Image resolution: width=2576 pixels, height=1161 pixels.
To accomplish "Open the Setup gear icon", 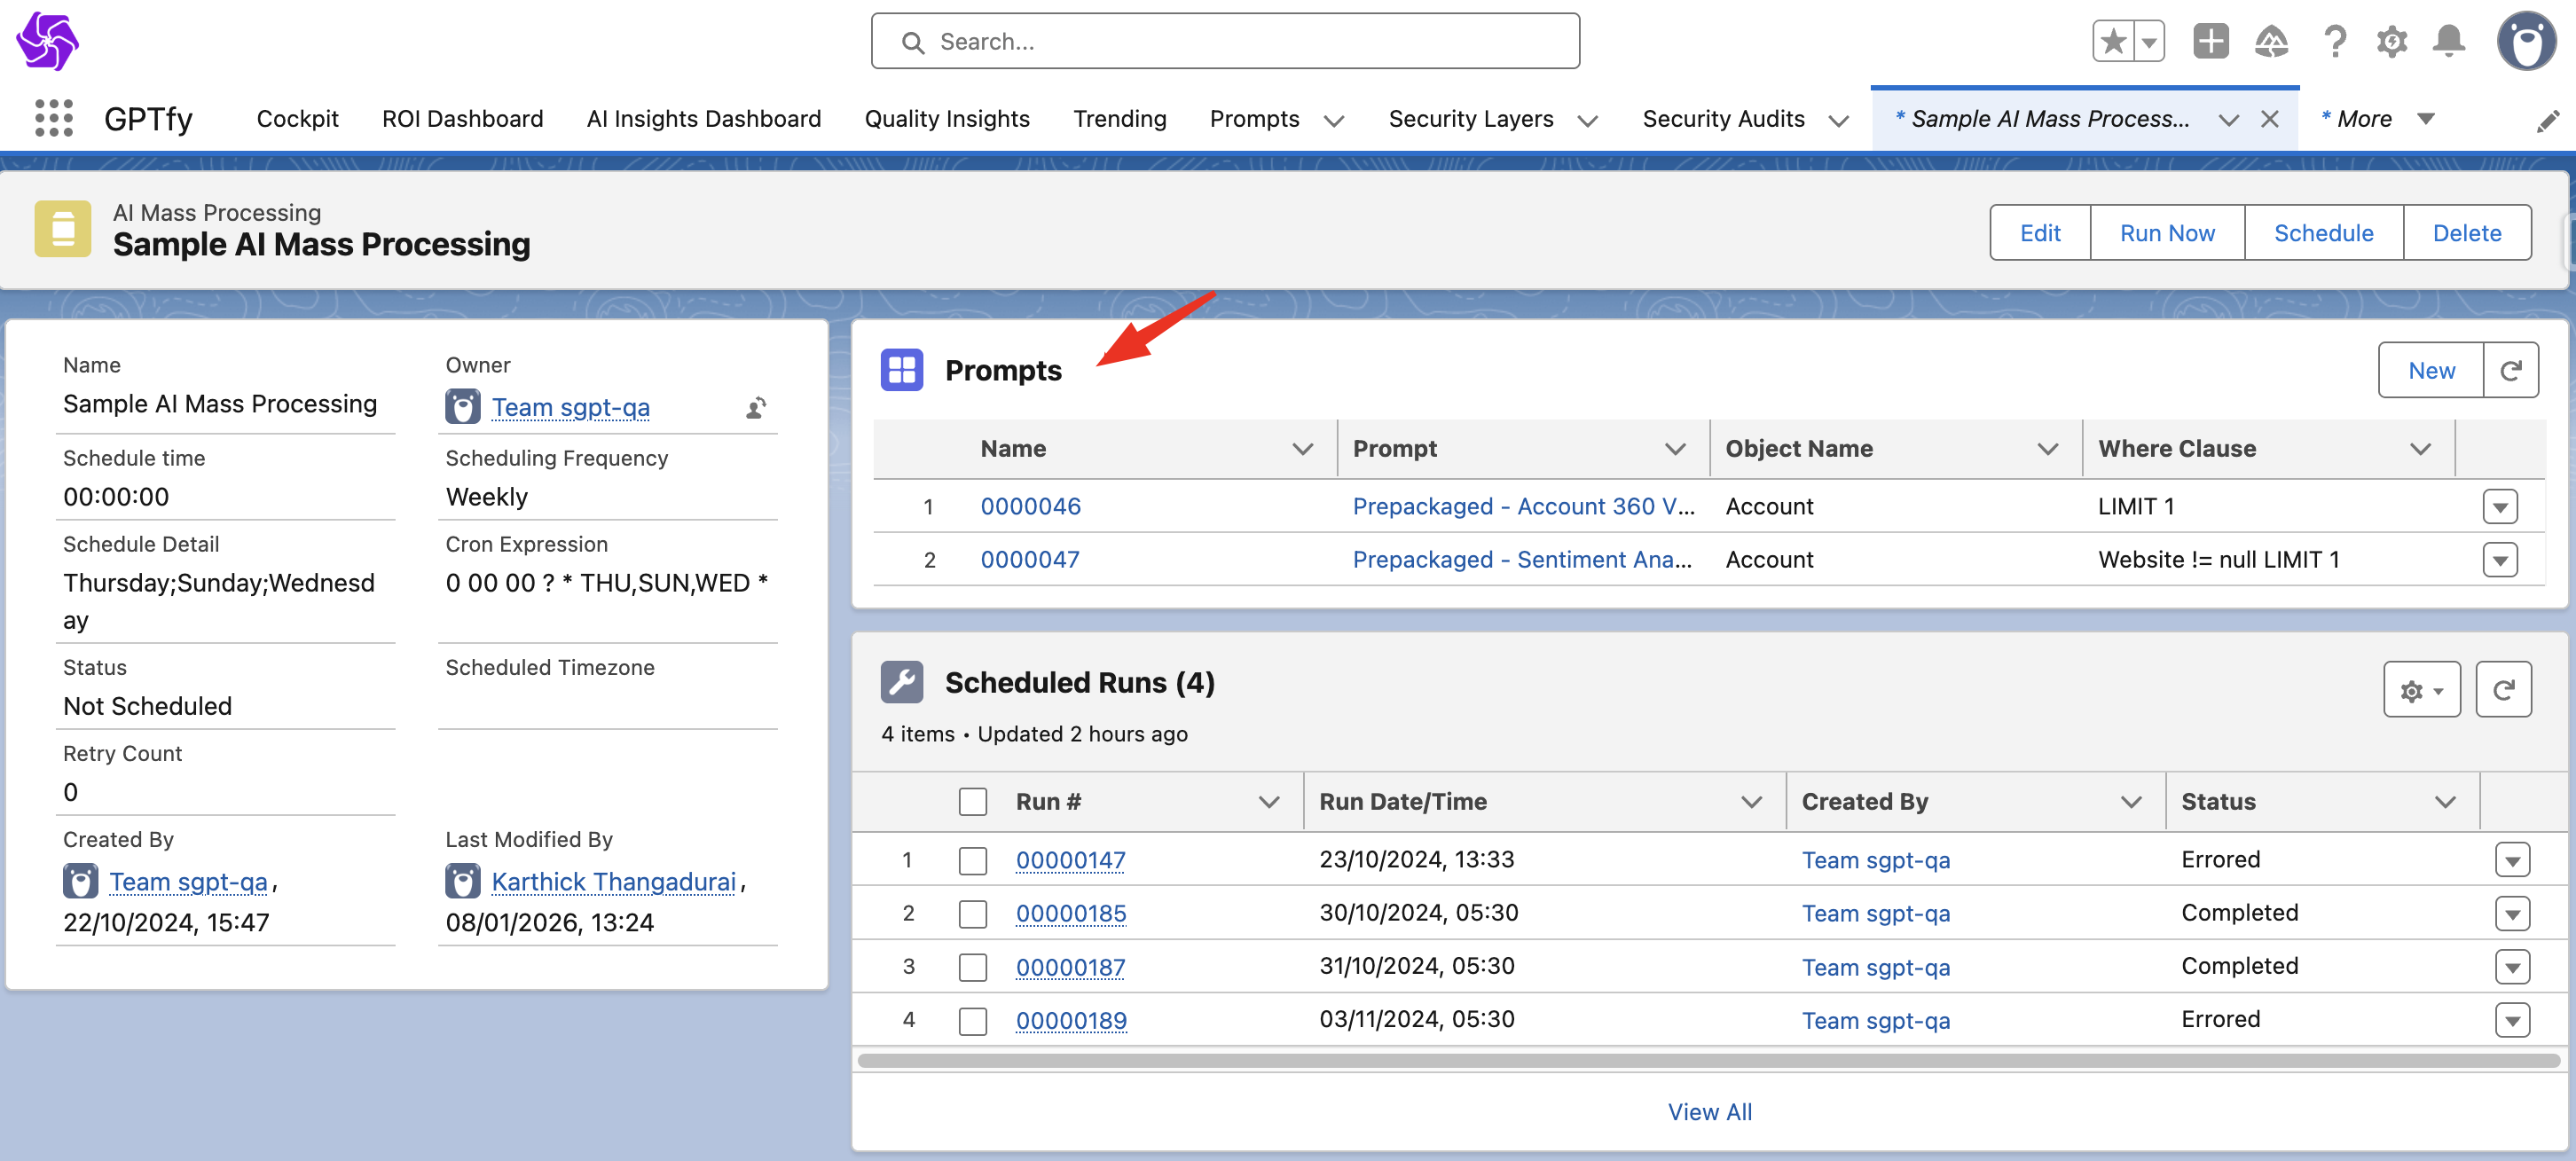I will coord(2391,42).
